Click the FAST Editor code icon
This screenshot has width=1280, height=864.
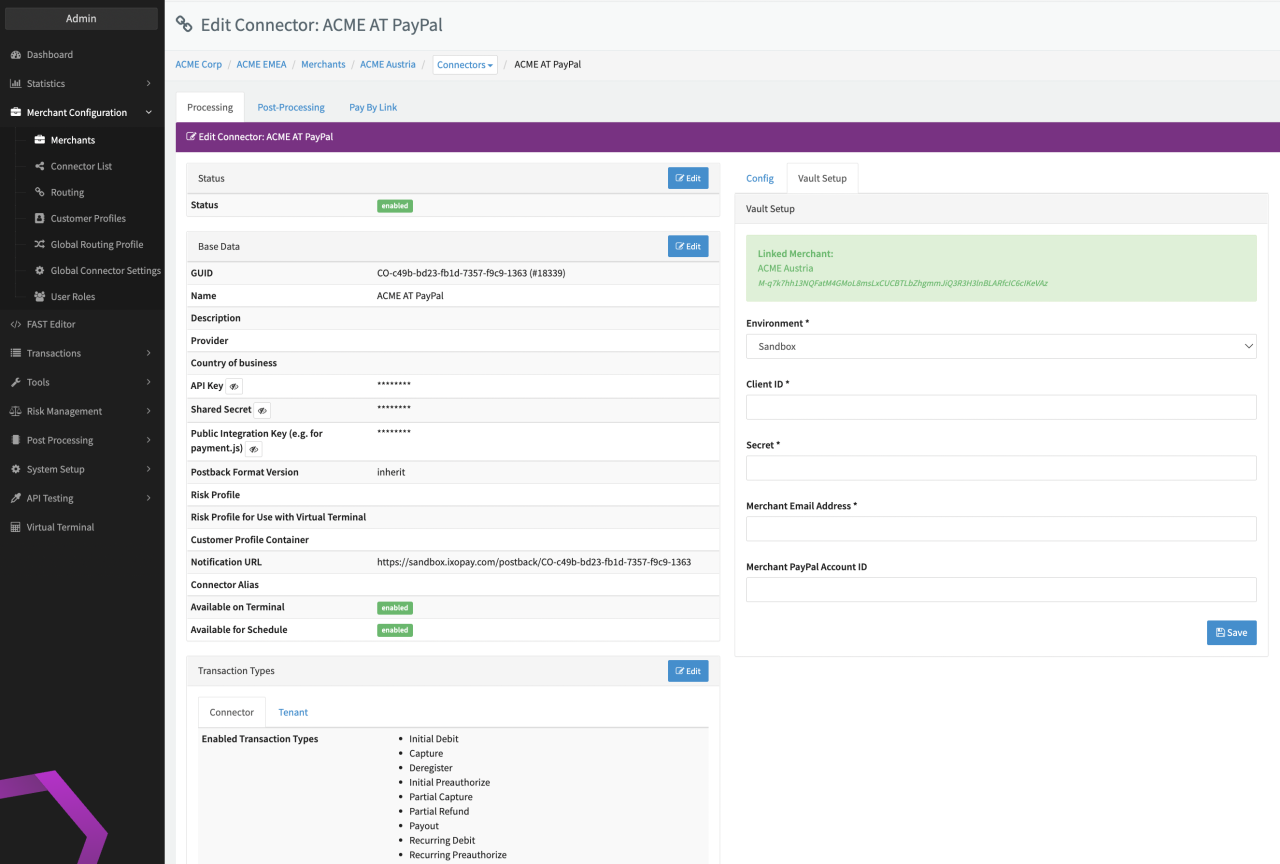(x=16, y=325)
